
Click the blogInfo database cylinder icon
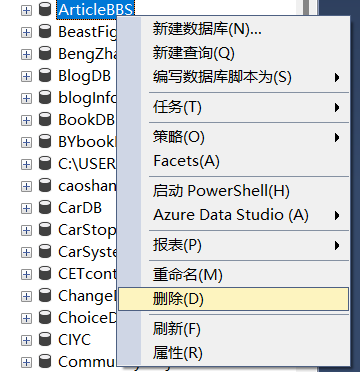[x=45, y=98]
